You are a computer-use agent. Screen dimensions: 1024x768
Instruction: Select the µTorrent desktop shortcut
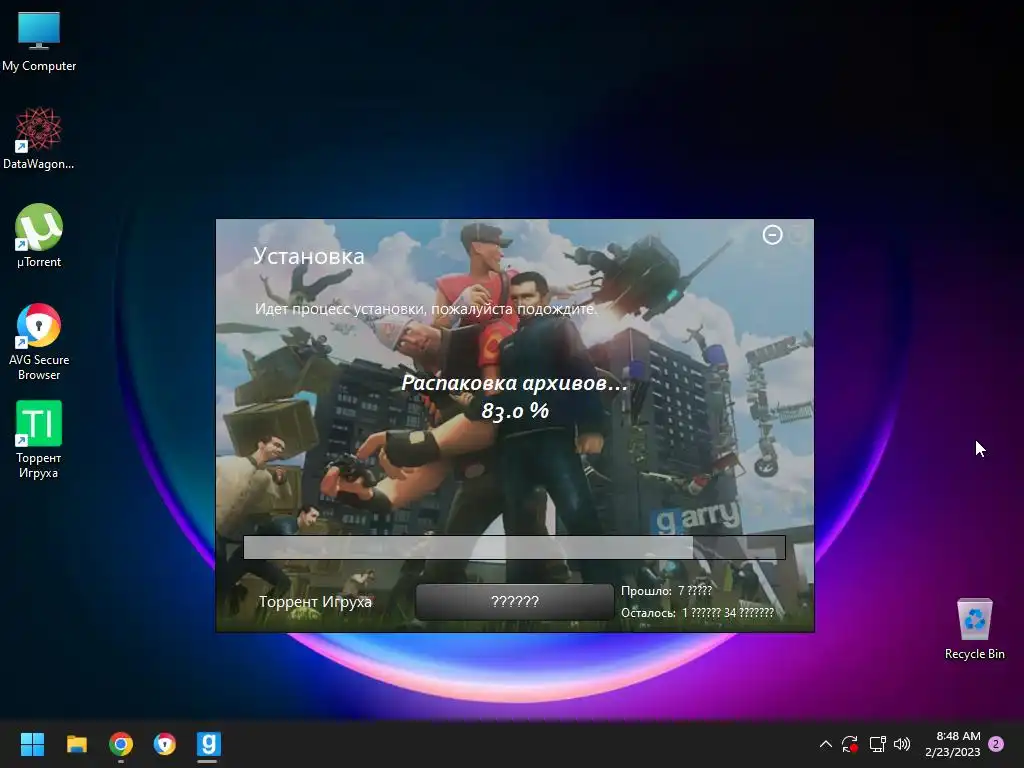[x=39, y=236]
